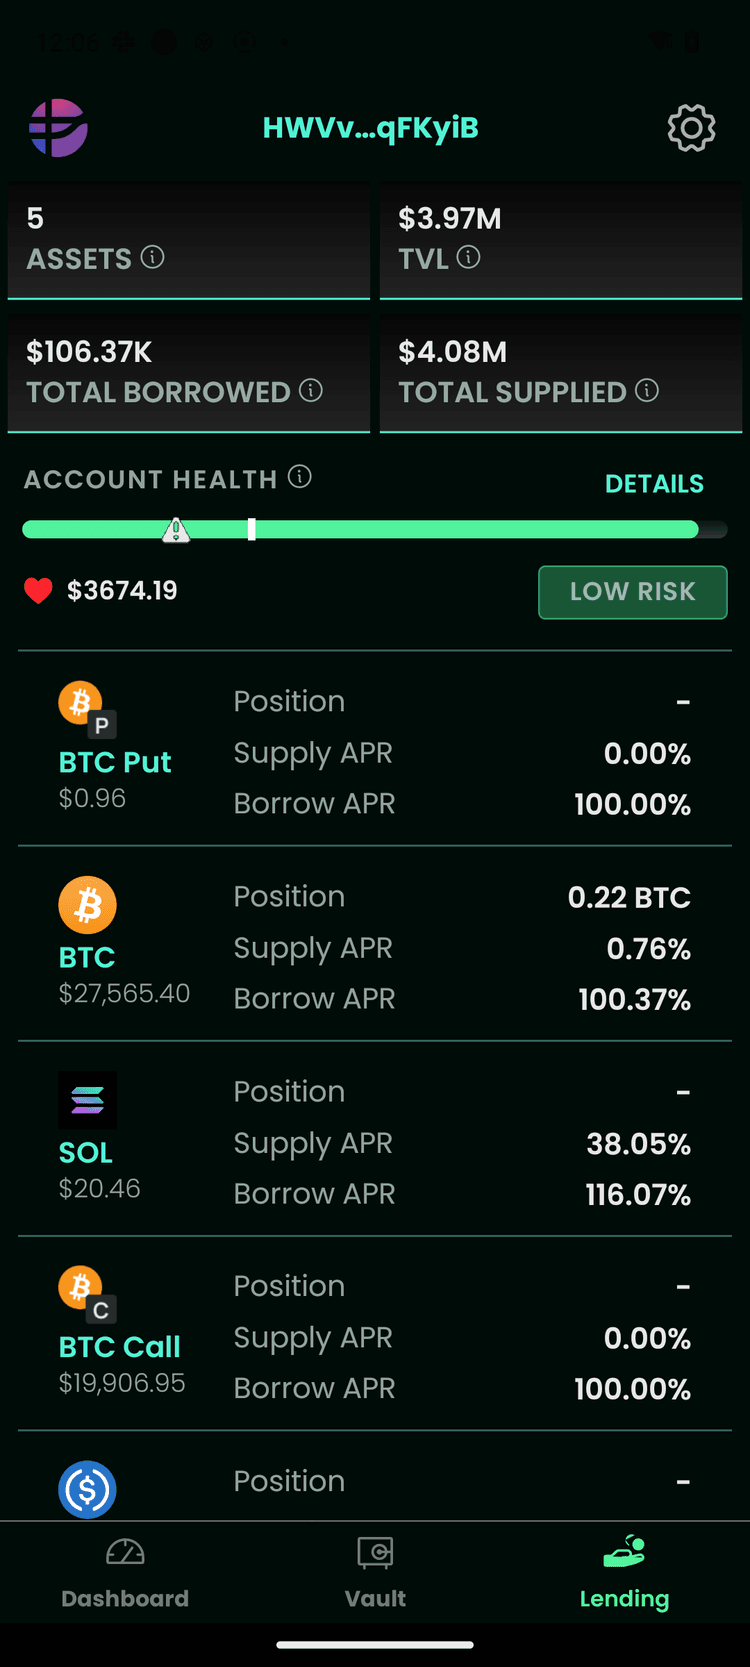Switch to the Dashboard tab
750x1667 pixels.
pos(125,1572)
